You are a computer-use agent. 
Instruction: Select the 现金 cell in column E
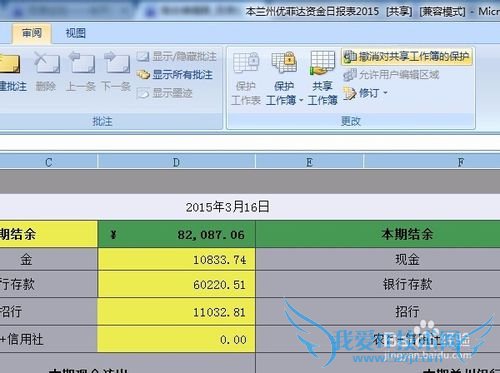tap(378, 259)
